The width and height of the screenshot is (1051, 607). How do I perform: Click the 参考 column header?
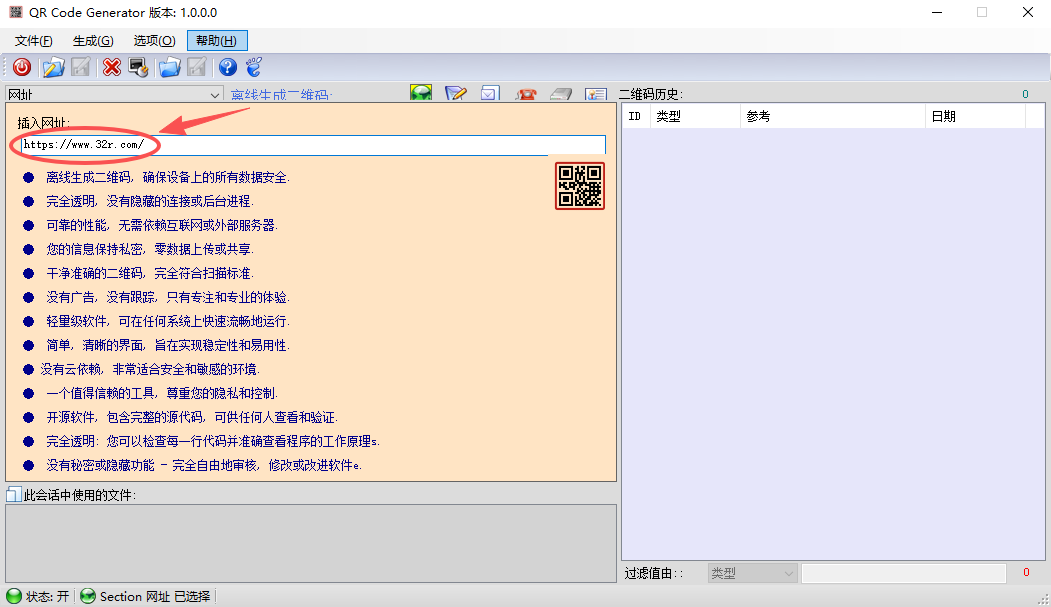[832, 116]
